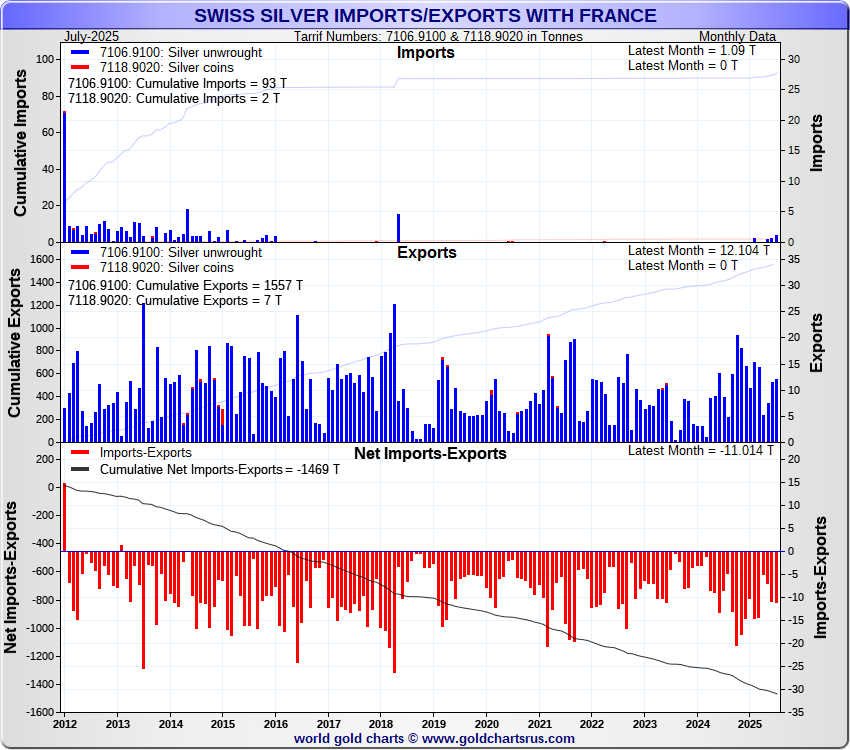Click the '2024' x-axis label
The width and height of the screenshot is (850, 750).
697,724
